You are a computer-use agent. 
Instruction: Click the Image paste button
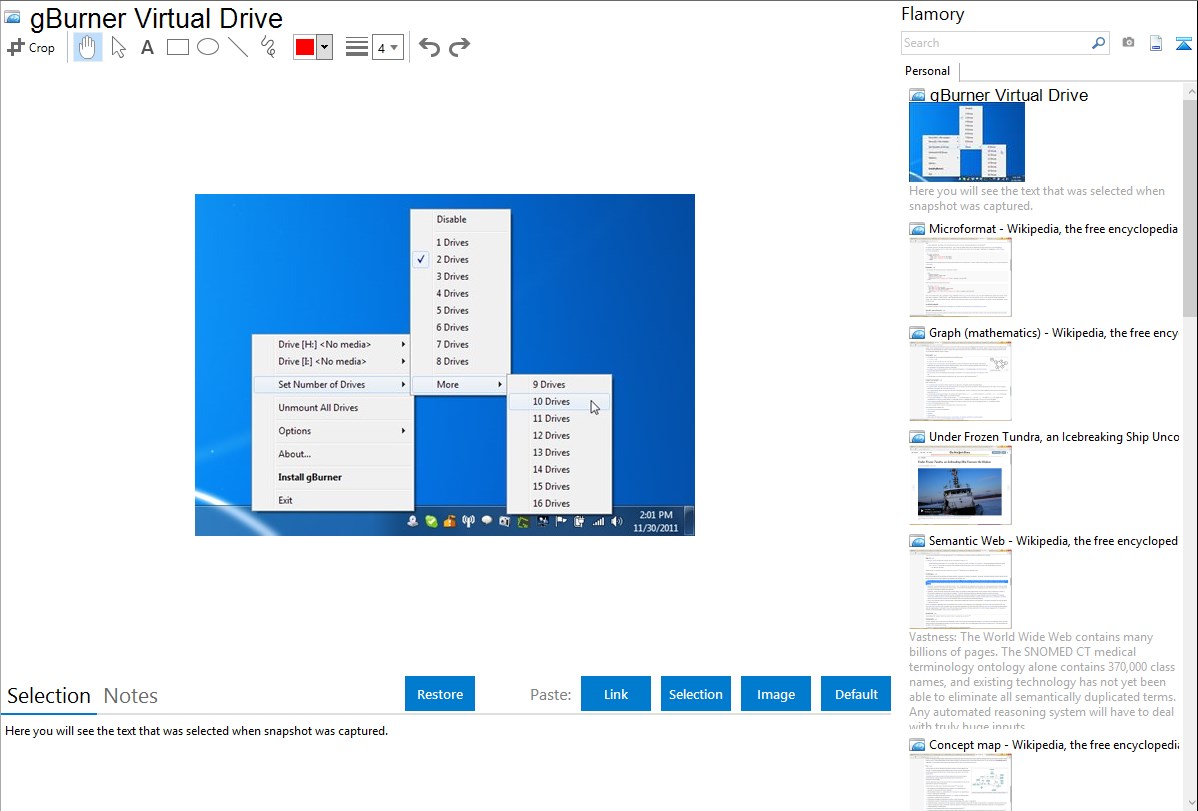(776, 694)
